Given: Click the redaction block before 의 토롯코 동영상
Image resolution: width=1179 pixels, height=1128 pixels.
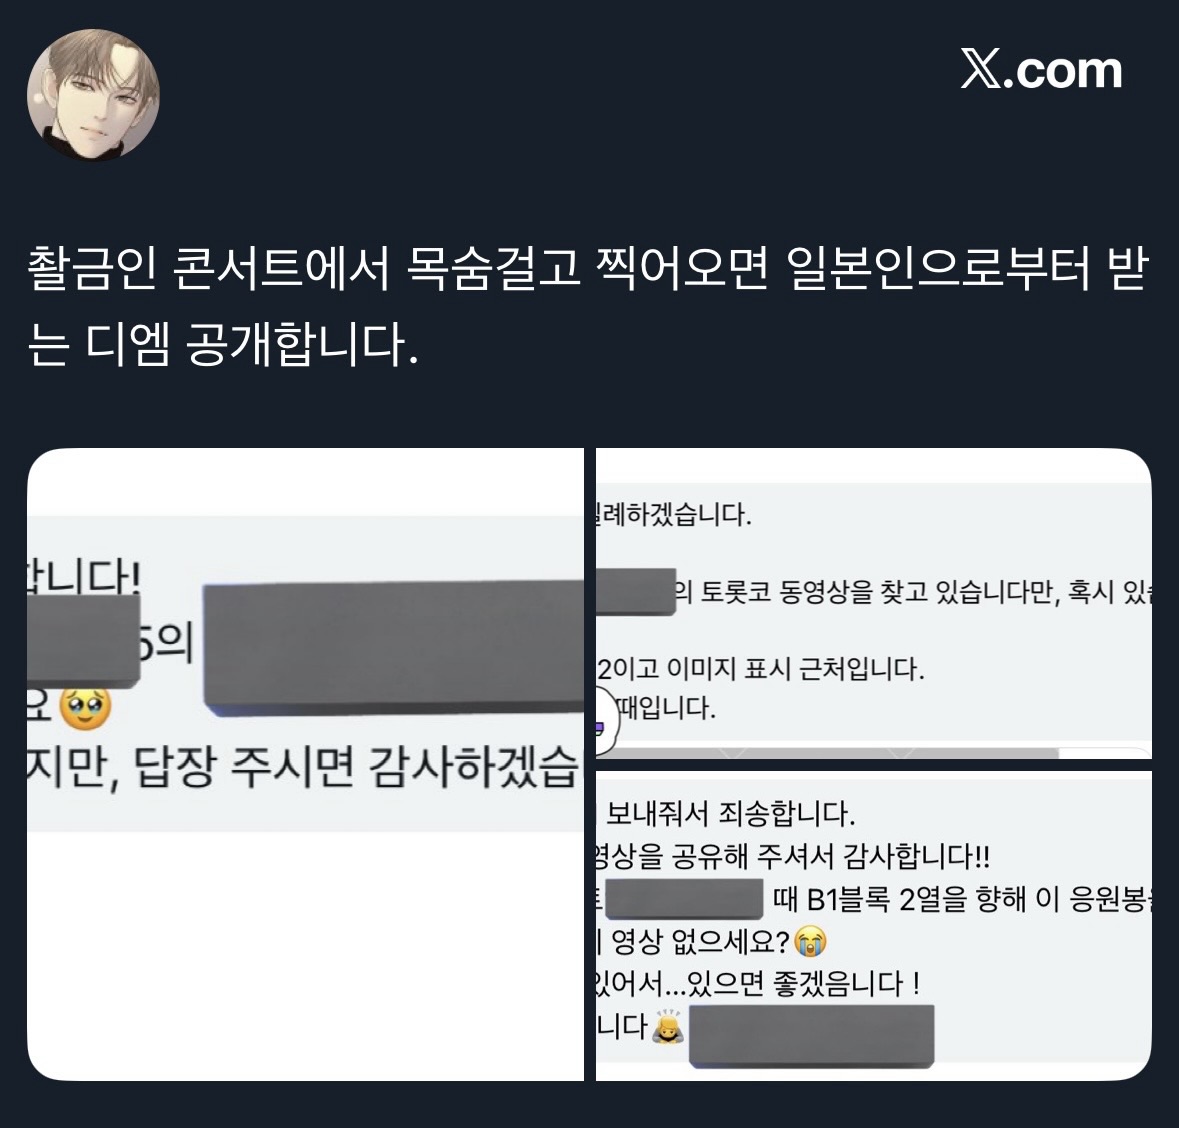Looking at the screenshot, I should pyautogui.click(x=636, y=592).
